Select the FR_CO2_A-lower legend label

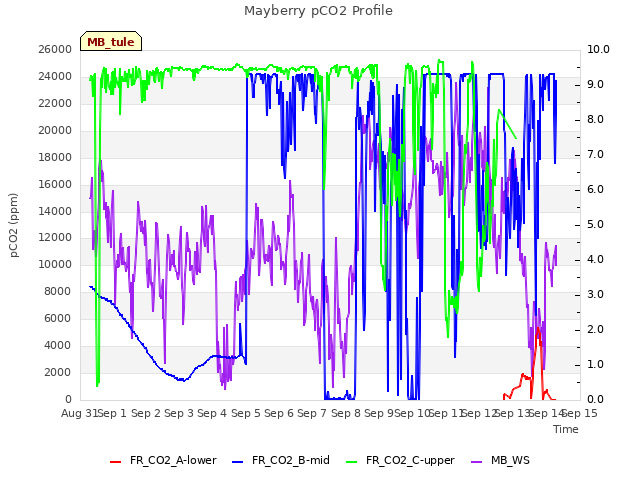point(173,460)
